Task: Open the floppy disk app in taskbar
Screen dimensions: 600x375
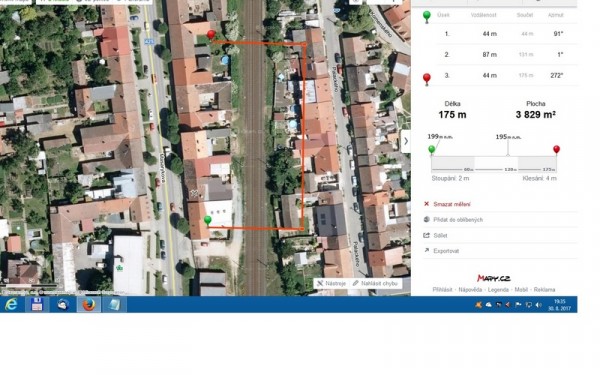Action: pyautogui.click(x=37, y=305)
